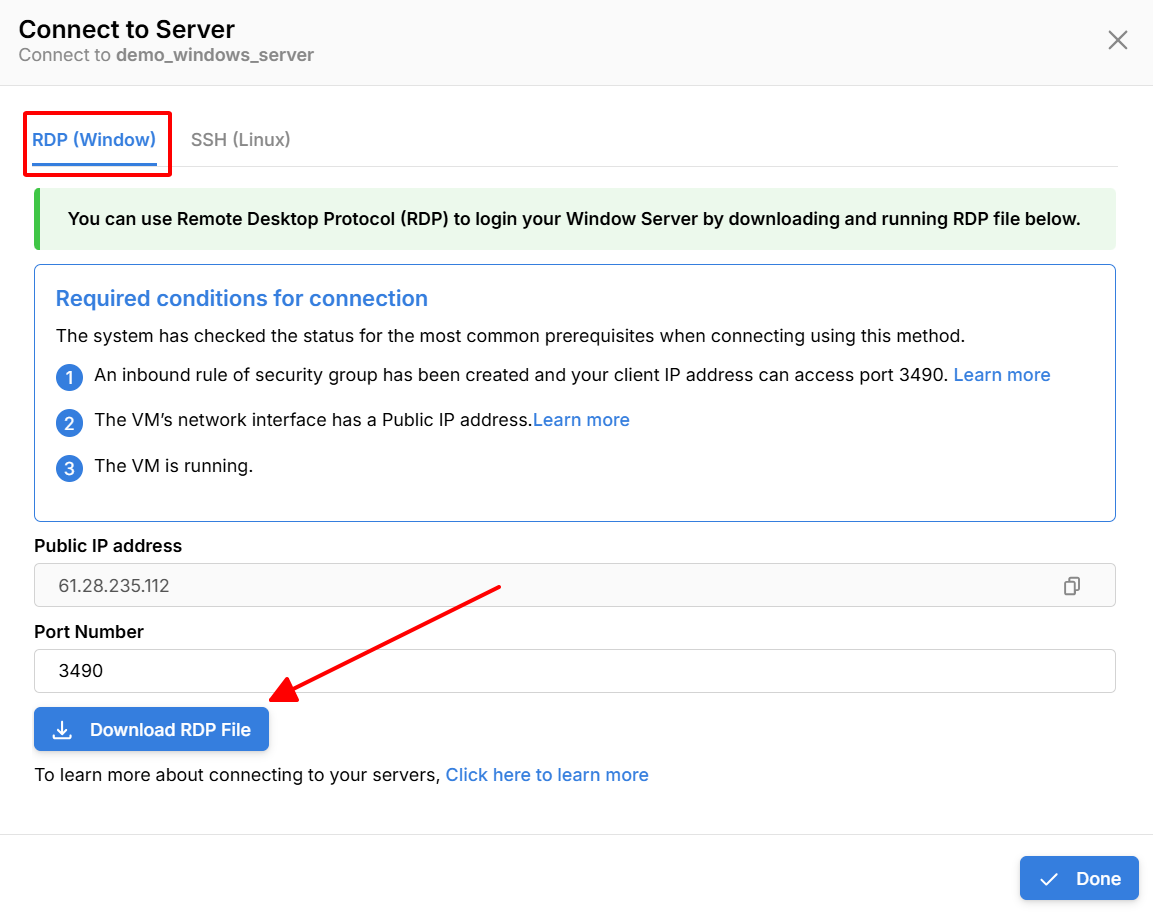The height and width of the screenshot is (914, 1153).
Task: Copy the public IP address
Action: [x=1071, y=586]
